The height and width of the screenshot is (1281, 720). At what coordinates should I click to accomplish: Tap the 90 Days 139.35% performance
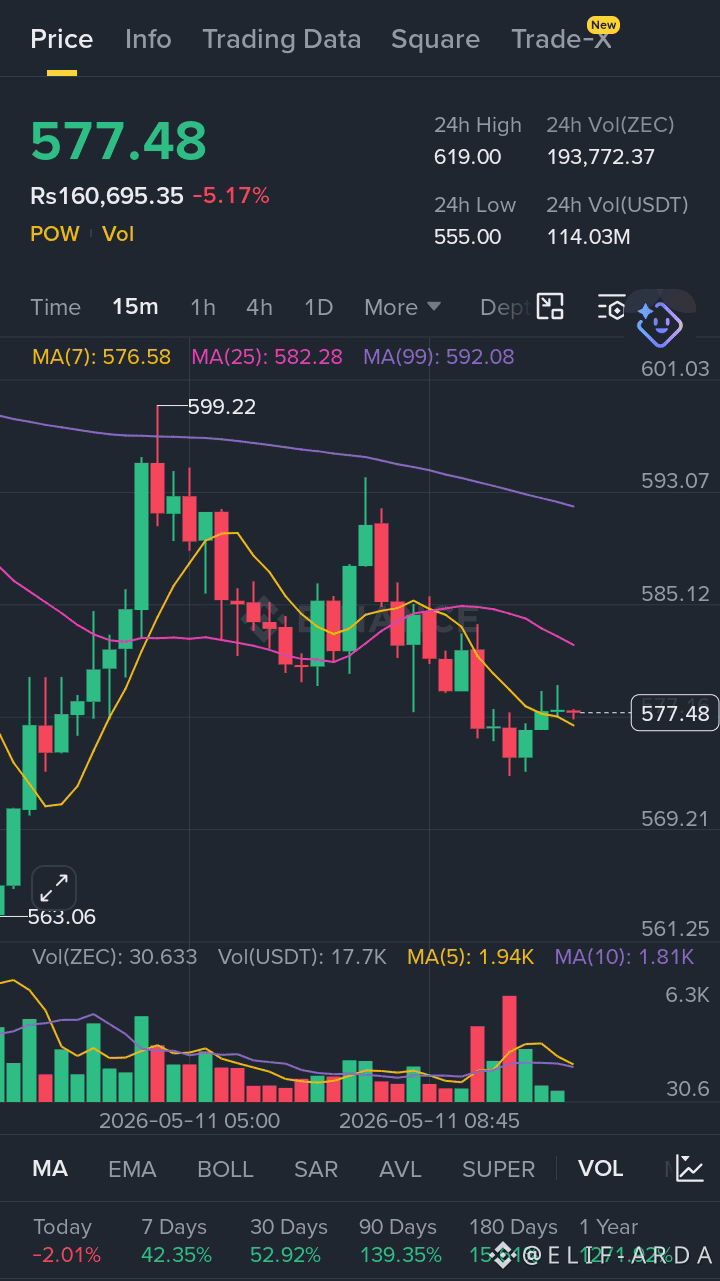[400, 1240]
